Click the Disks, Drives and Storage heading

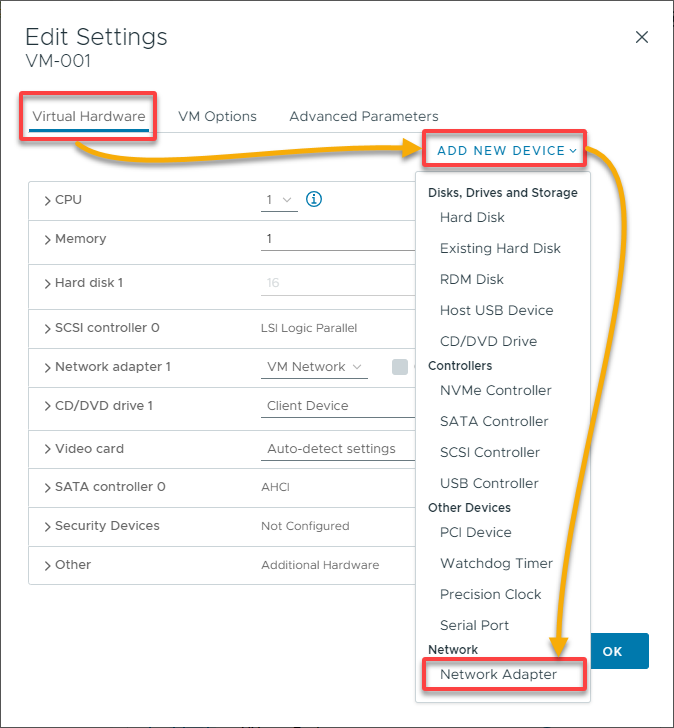(x=502, y=193)
